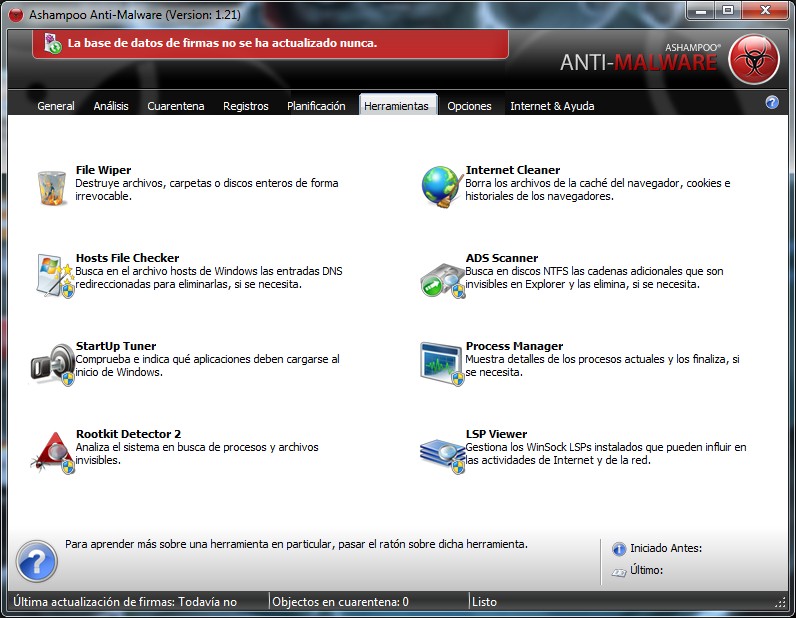This screenshot has width=796, height=618.
Task: Open the File Wiper trash bin icon
Action: tap(52, 188)
